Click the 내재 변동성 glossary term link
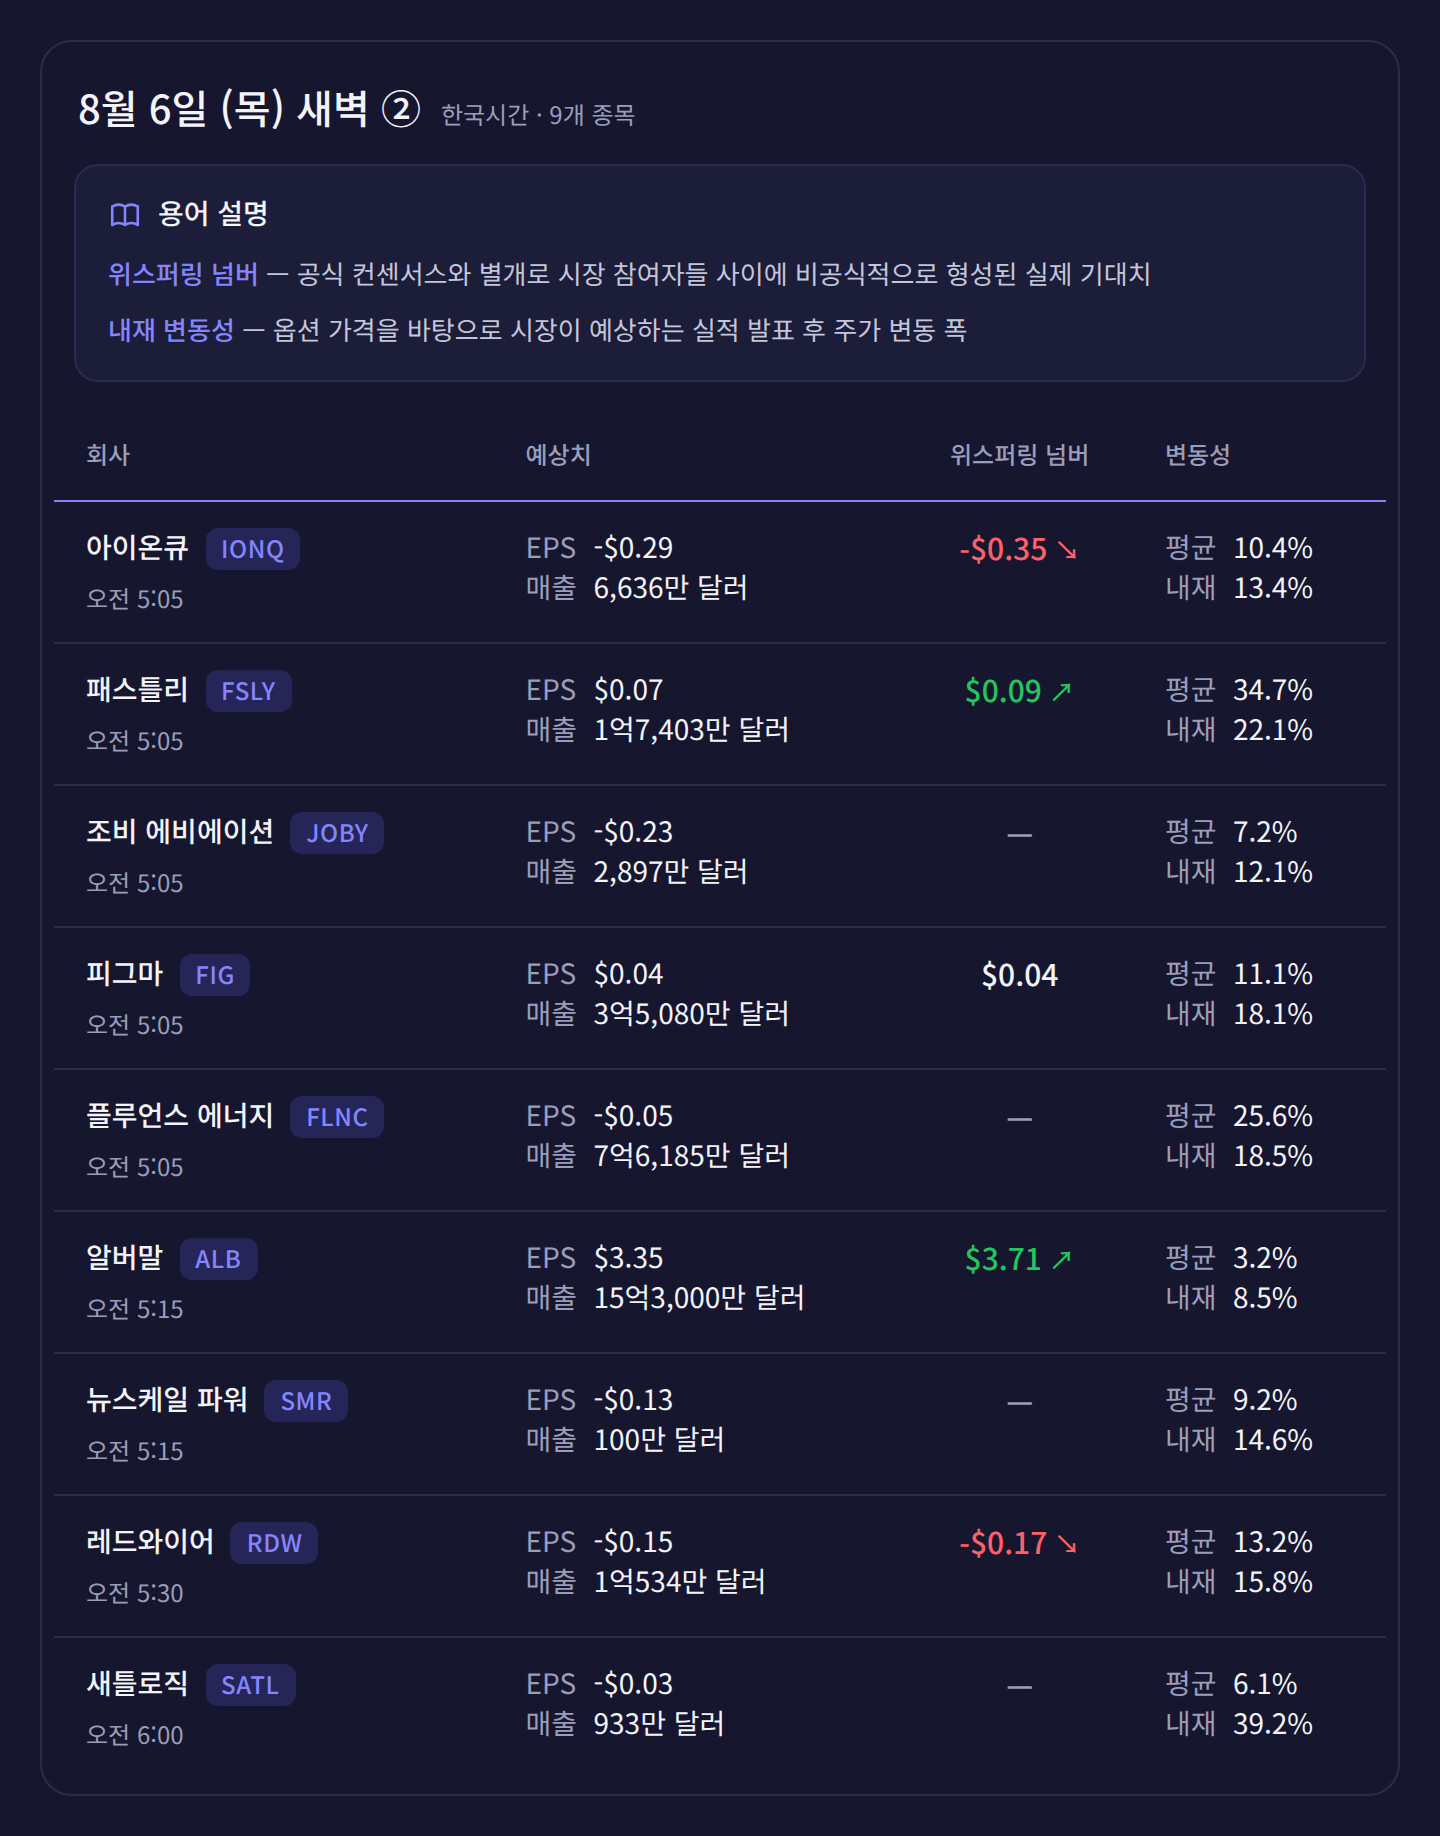This screenshot has height=1836, width=1440. point(171,330)
